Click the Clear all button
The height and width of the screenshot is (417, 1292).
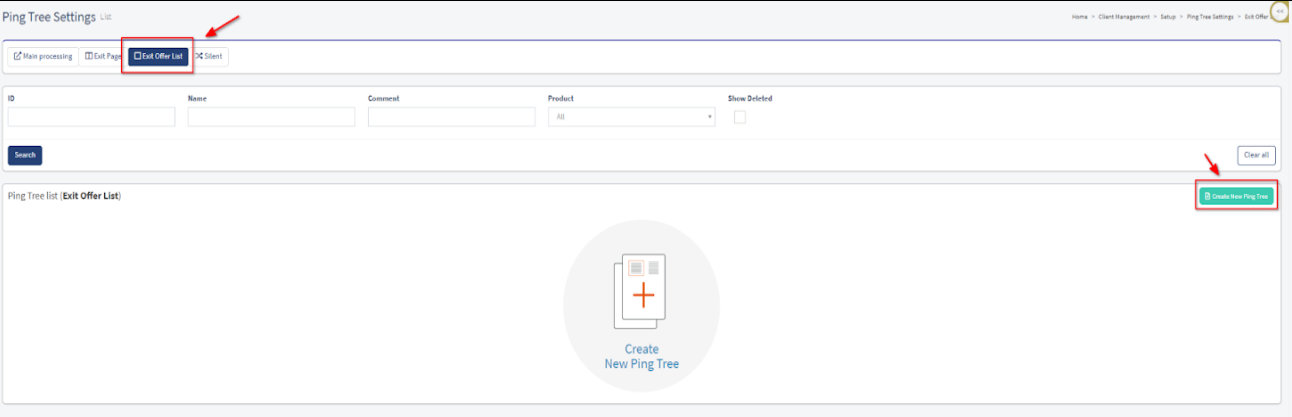pyautogui.click(x=1256, y=155)
